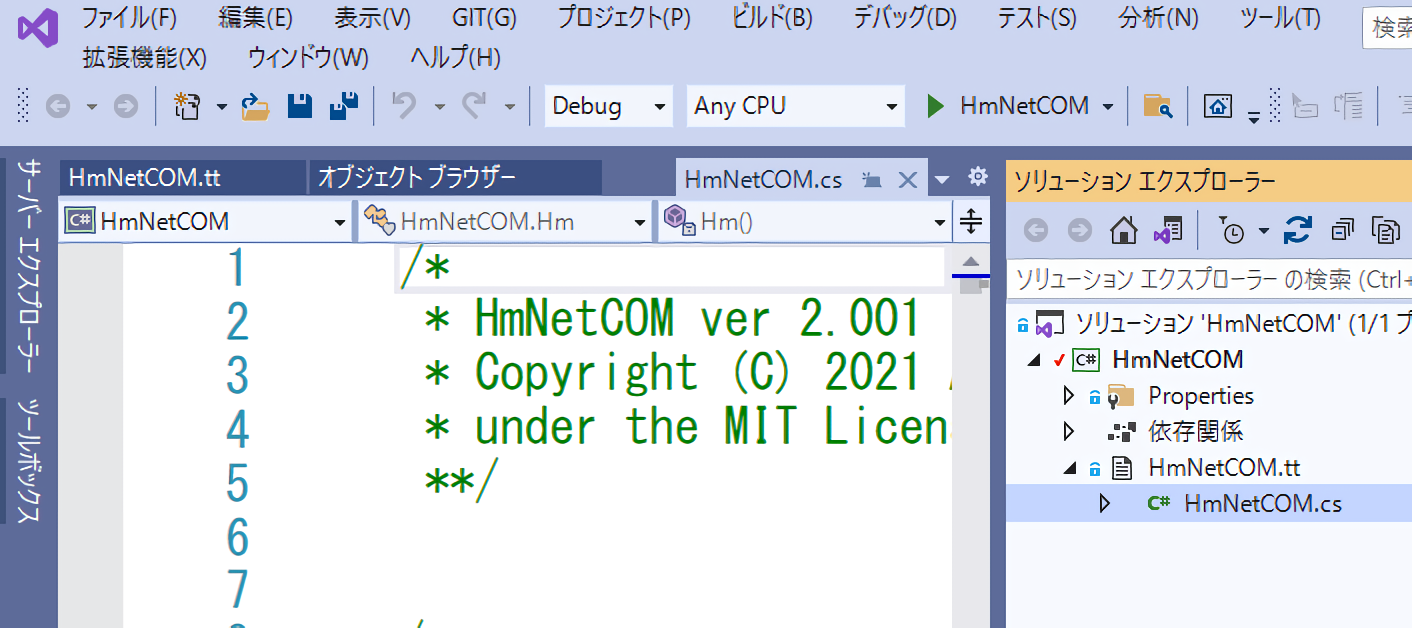
Task: Click the toolbar icon right of Find in Files
Action: [1218, 106]
